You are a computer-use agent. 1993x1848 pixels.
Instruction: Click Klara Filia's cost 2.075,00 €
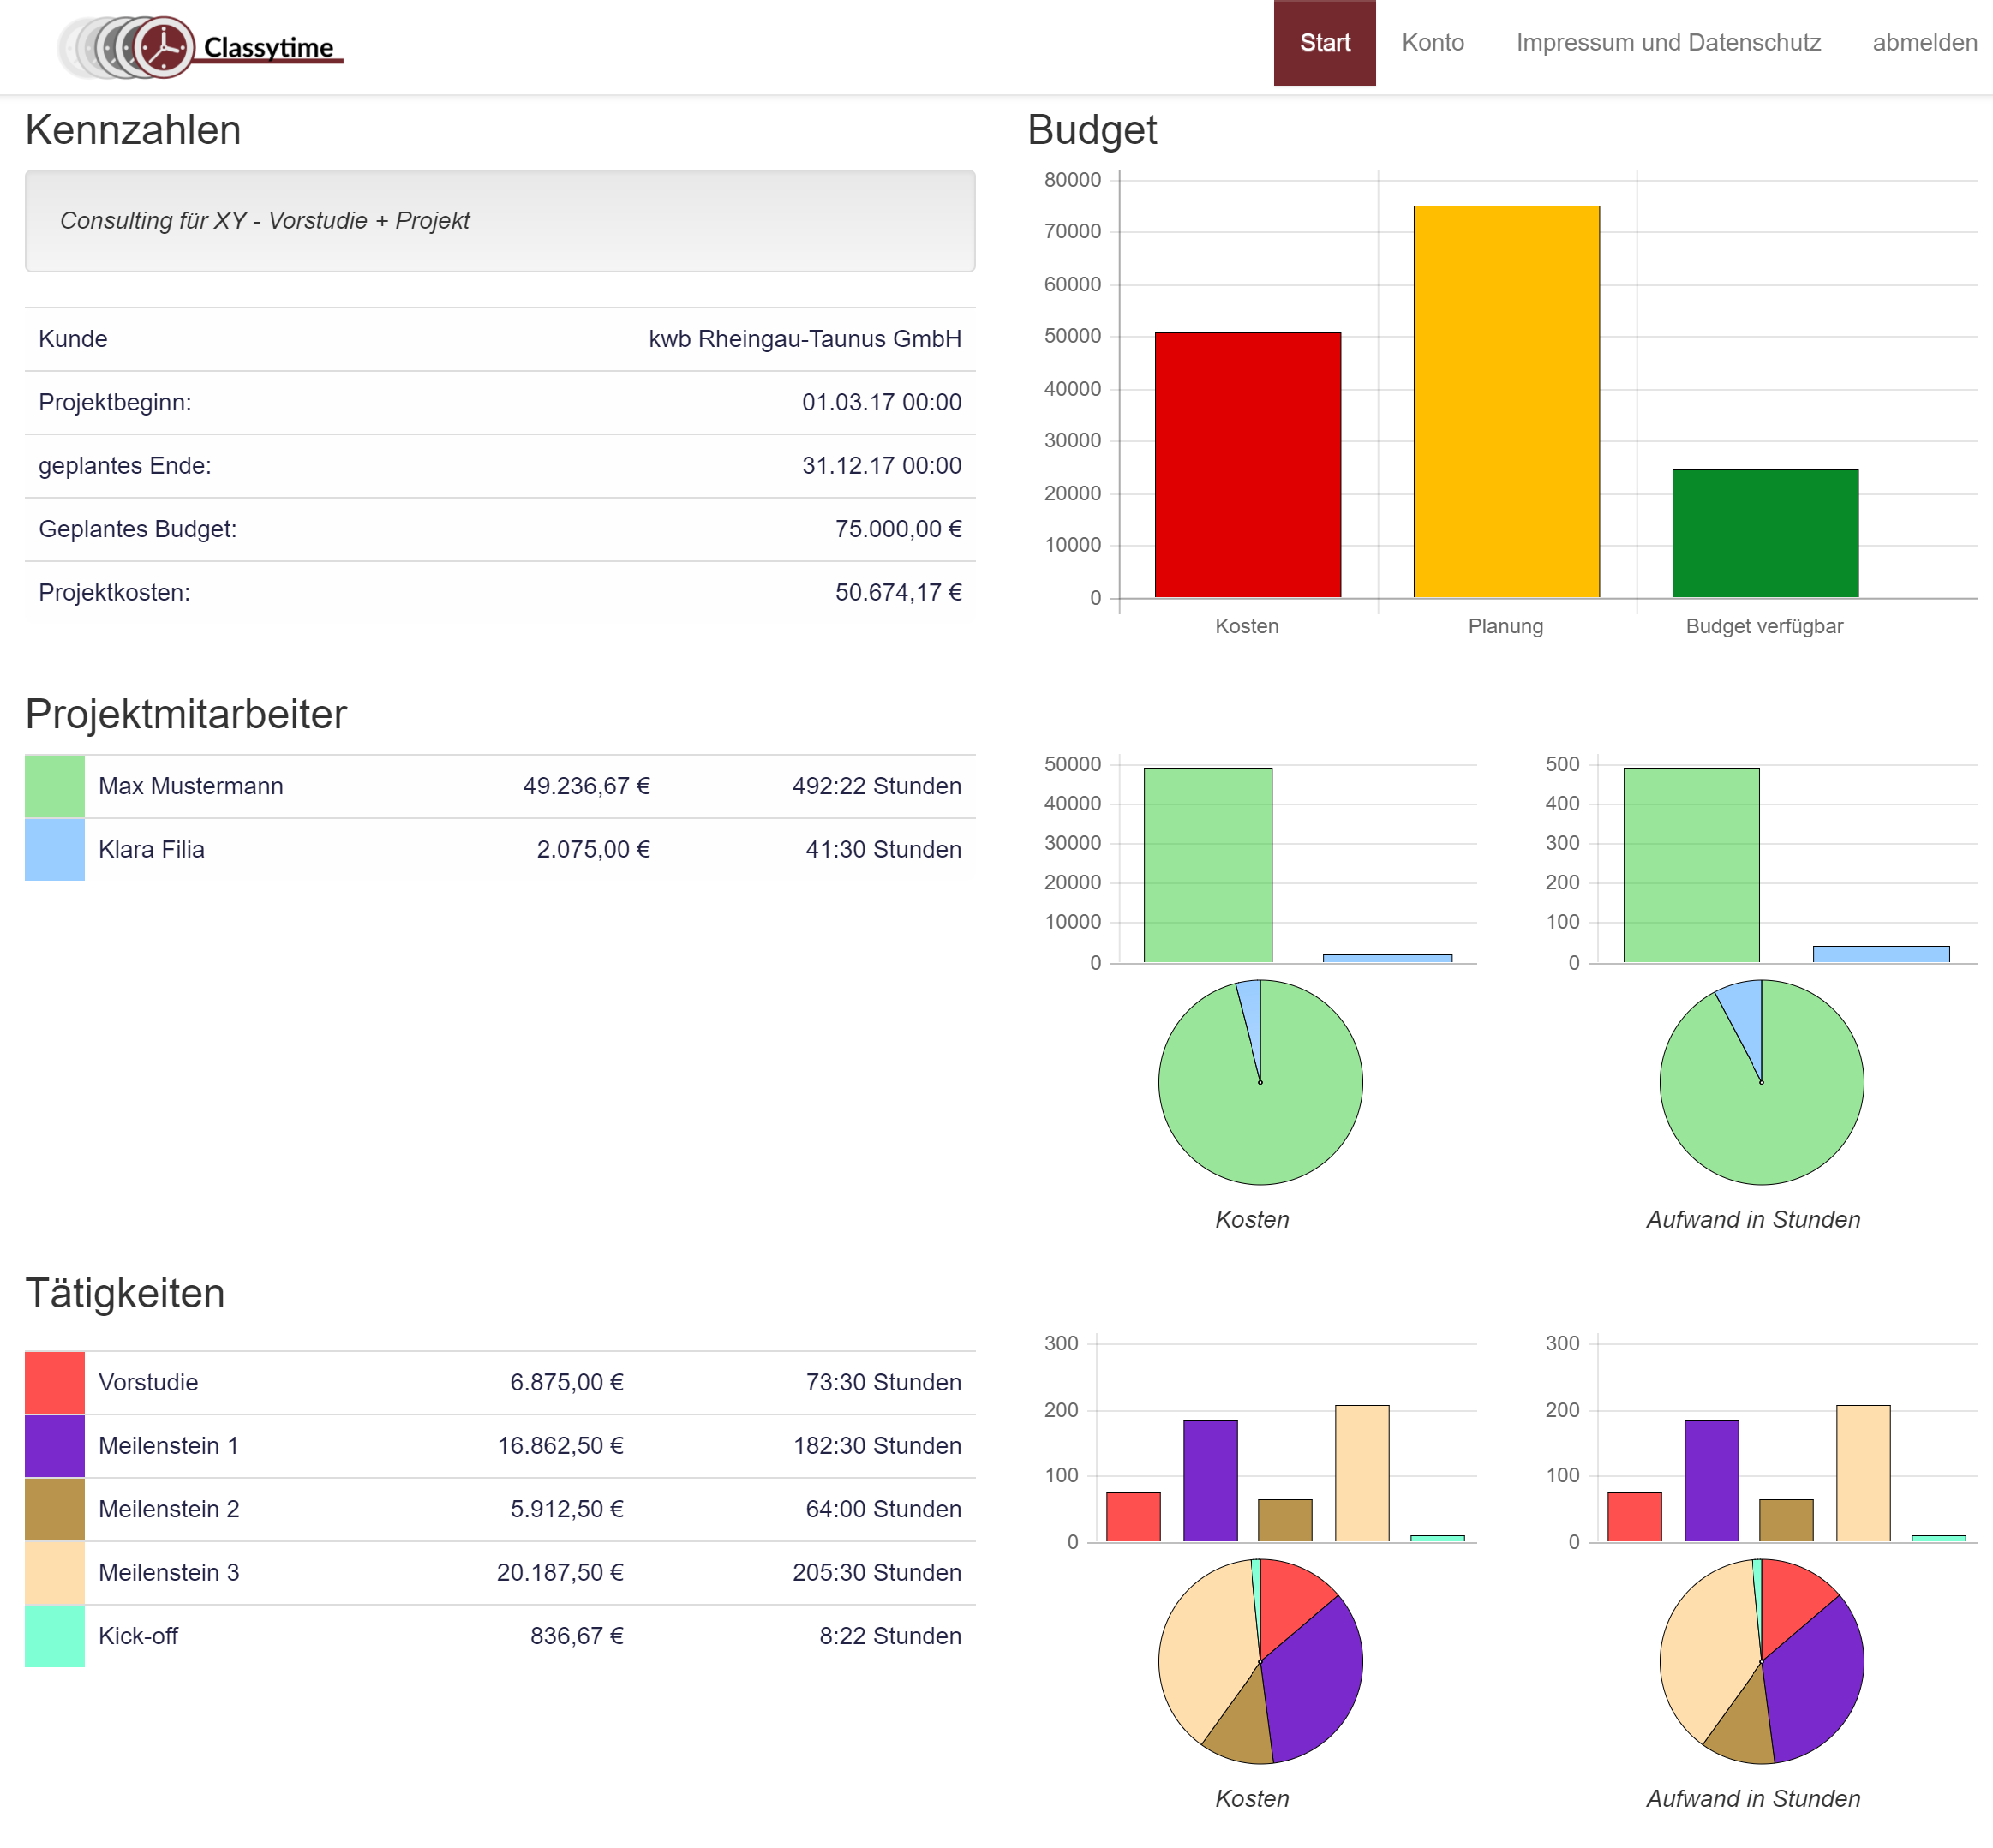tap(593, 849)
